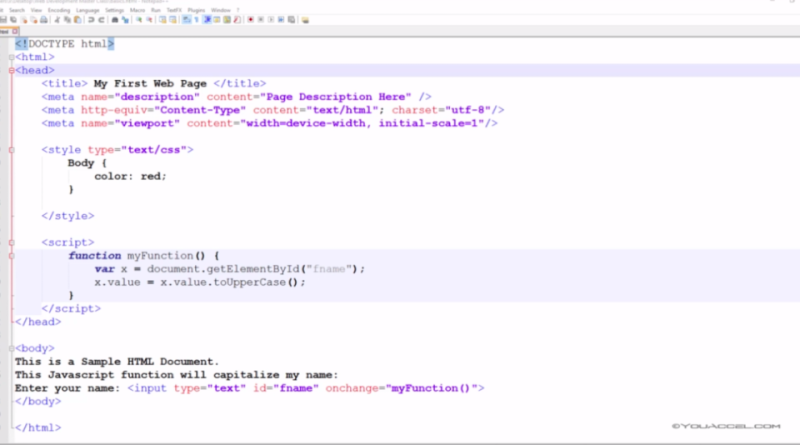Click the "utf-8" charset value

click(467, 110)
